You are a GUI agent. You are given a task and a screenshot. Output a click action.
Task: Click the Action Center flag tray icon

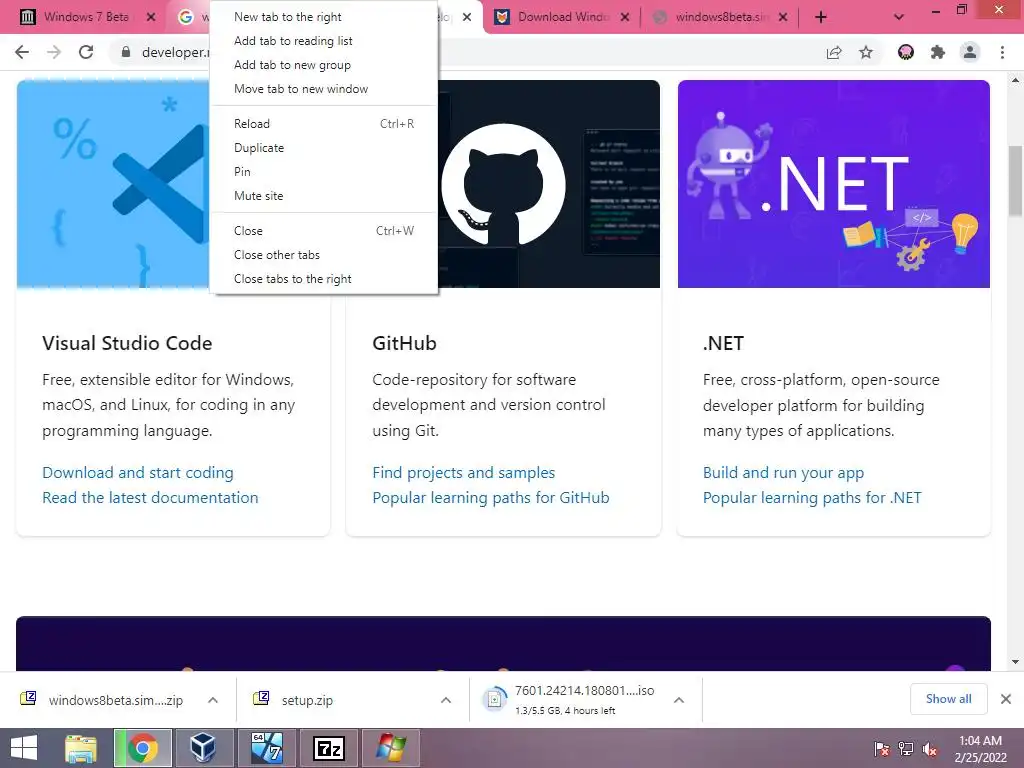[882, 749]
